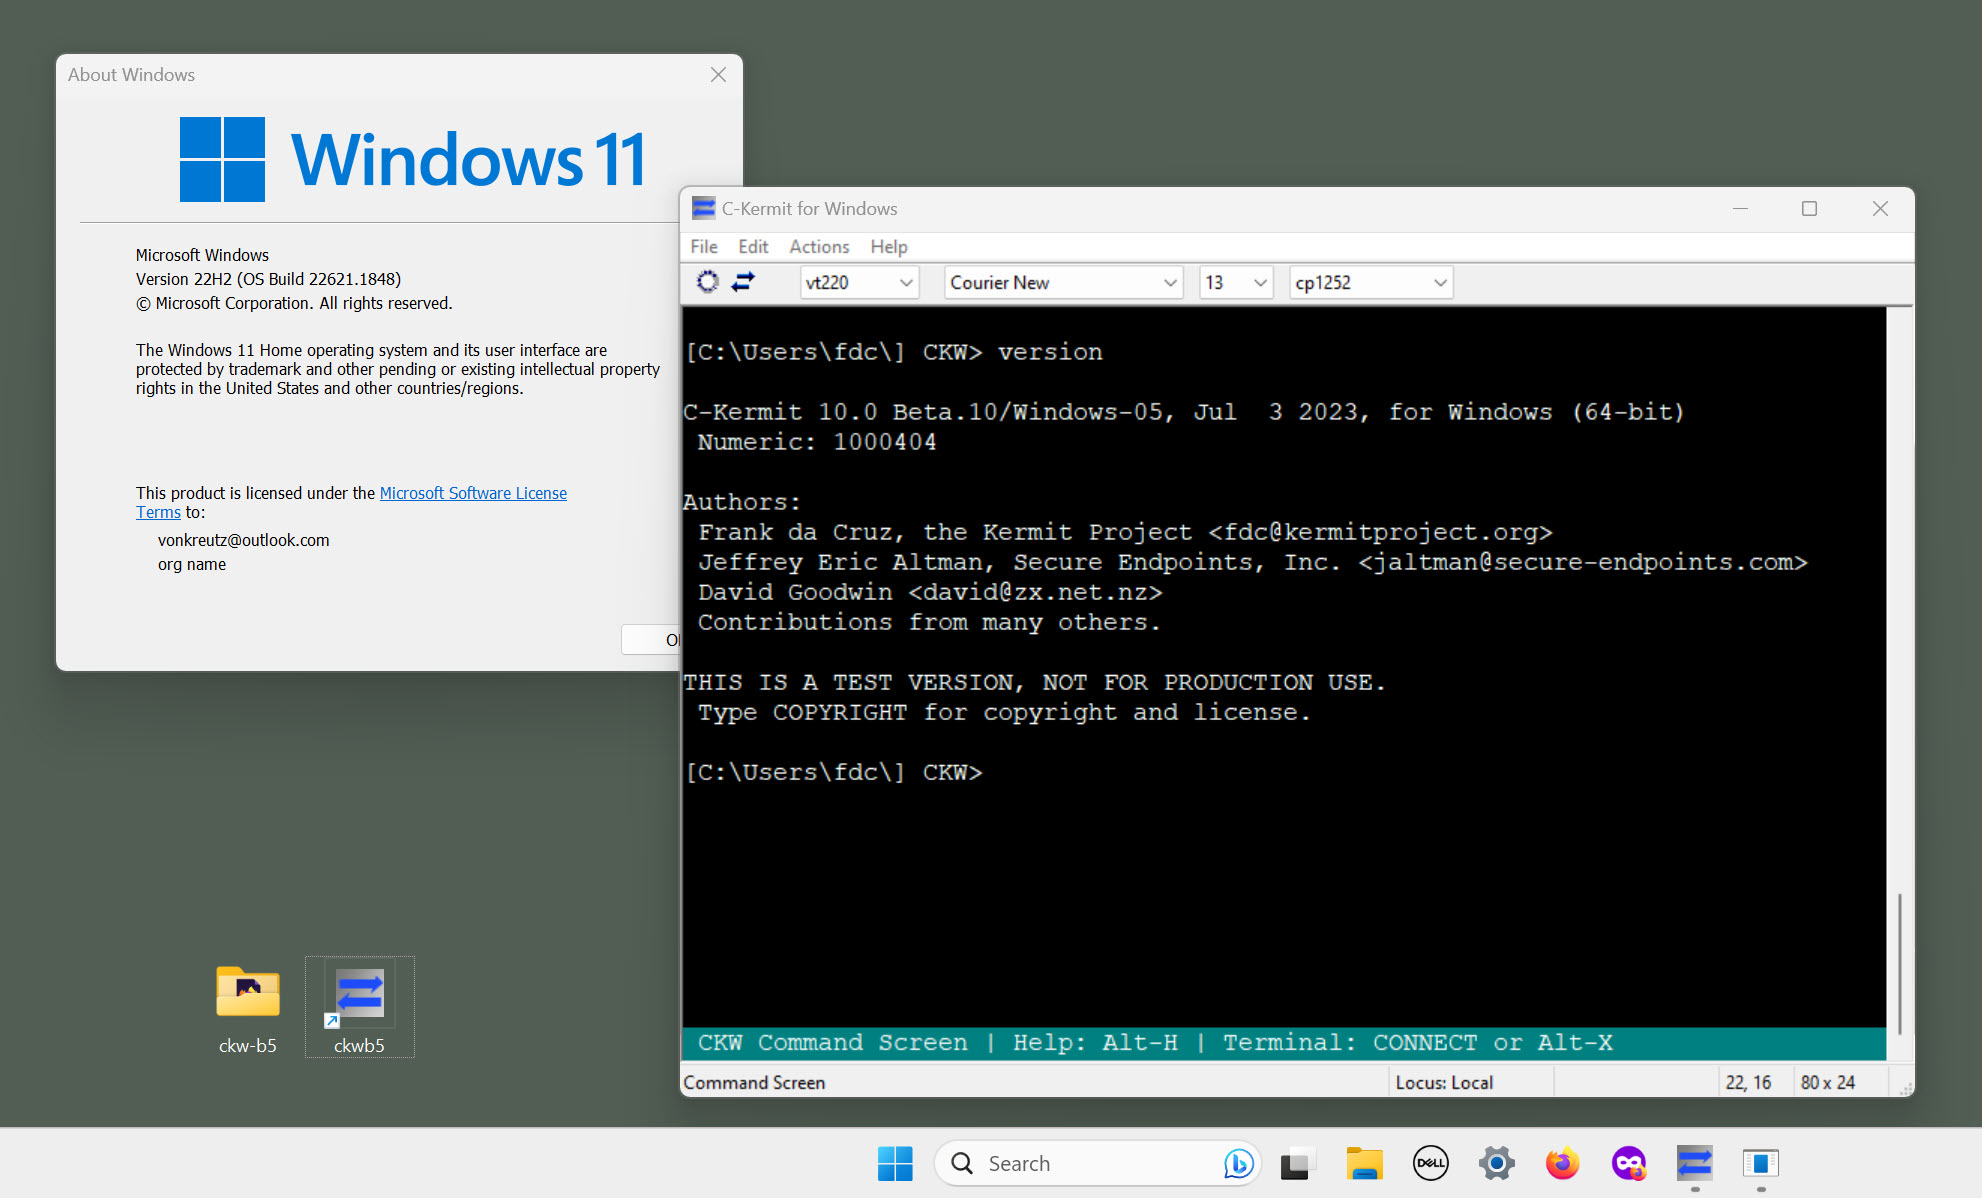Maximize the C-Kermit for Windows window
Image resolution: width=1982 pixels, height=1198 pixels.
(1809, 208)
